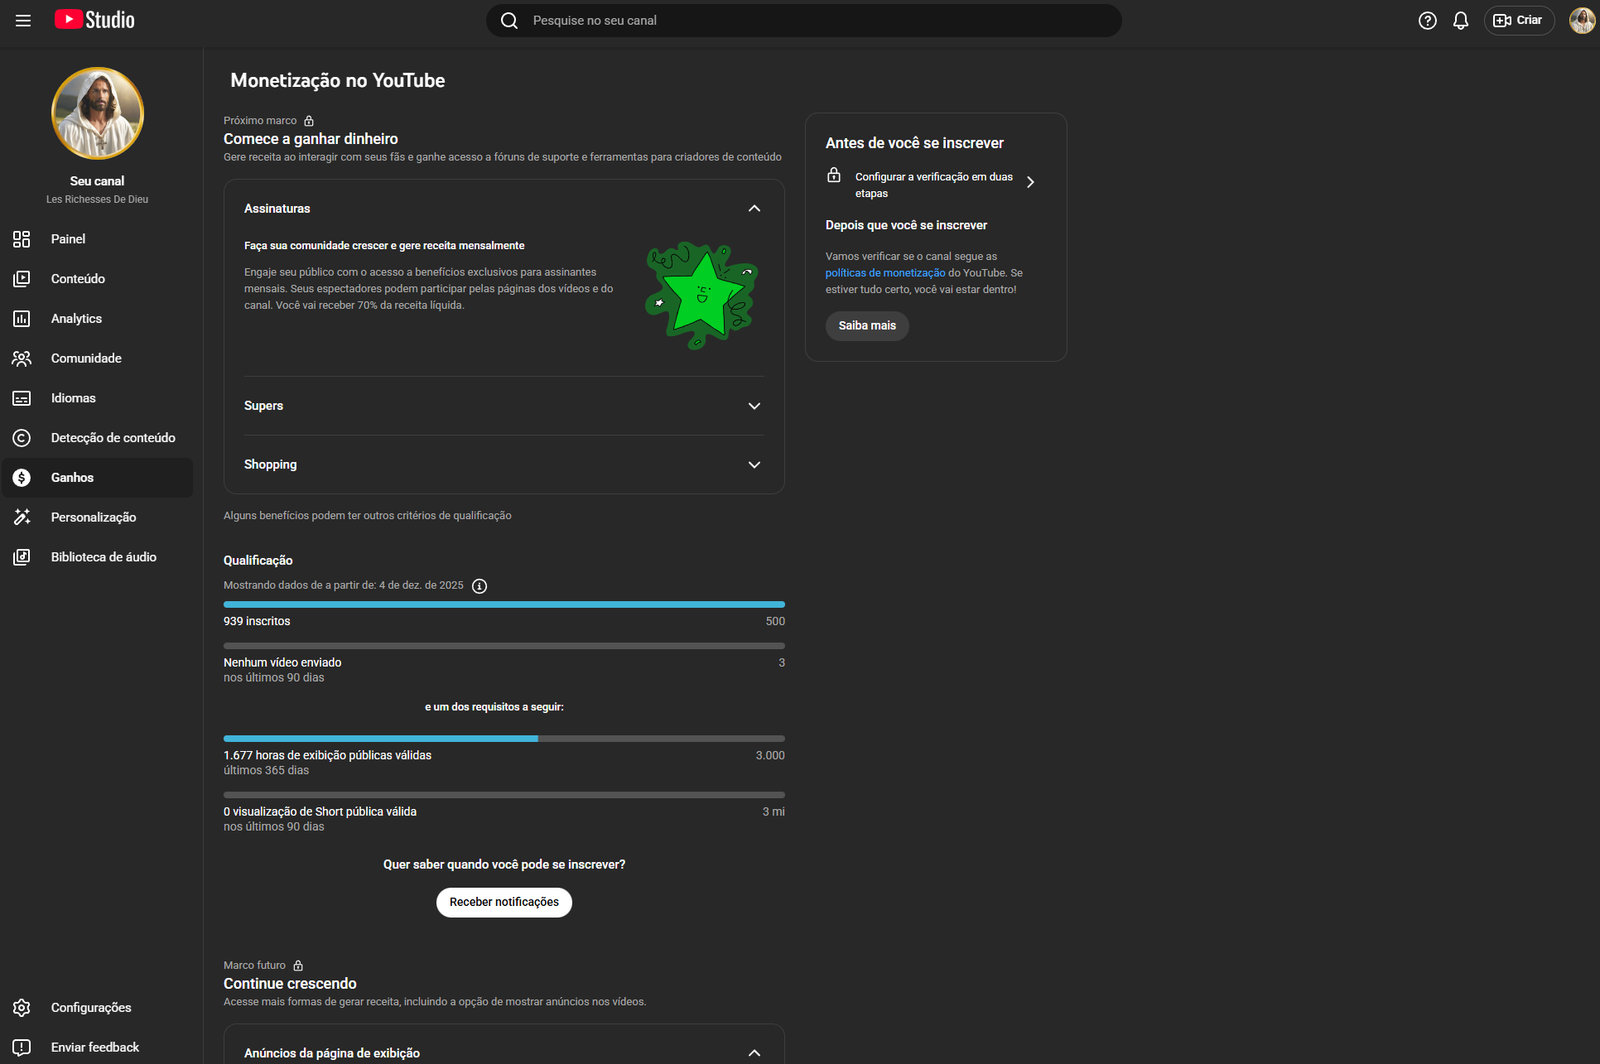Expand the Shopping section

tap(754, 465)
